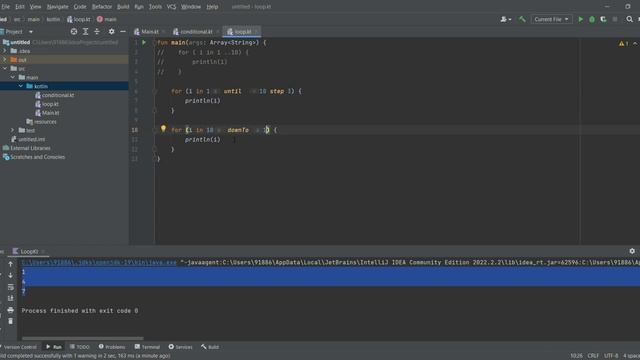Image resolution: width=640 pixels, height=360 pixels.
Task: Click gutter run arrow beside fun main
Action: point(144,42)
